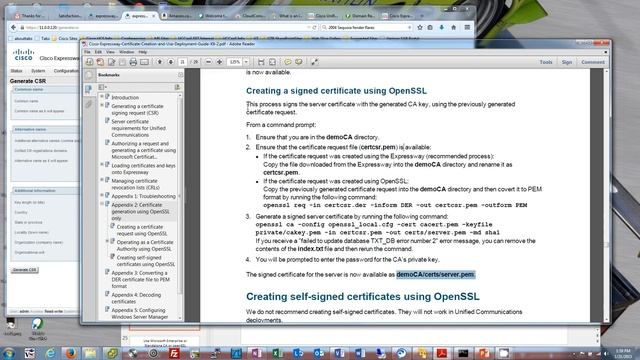Click the zoom in plus icon

tap(220, 62)
